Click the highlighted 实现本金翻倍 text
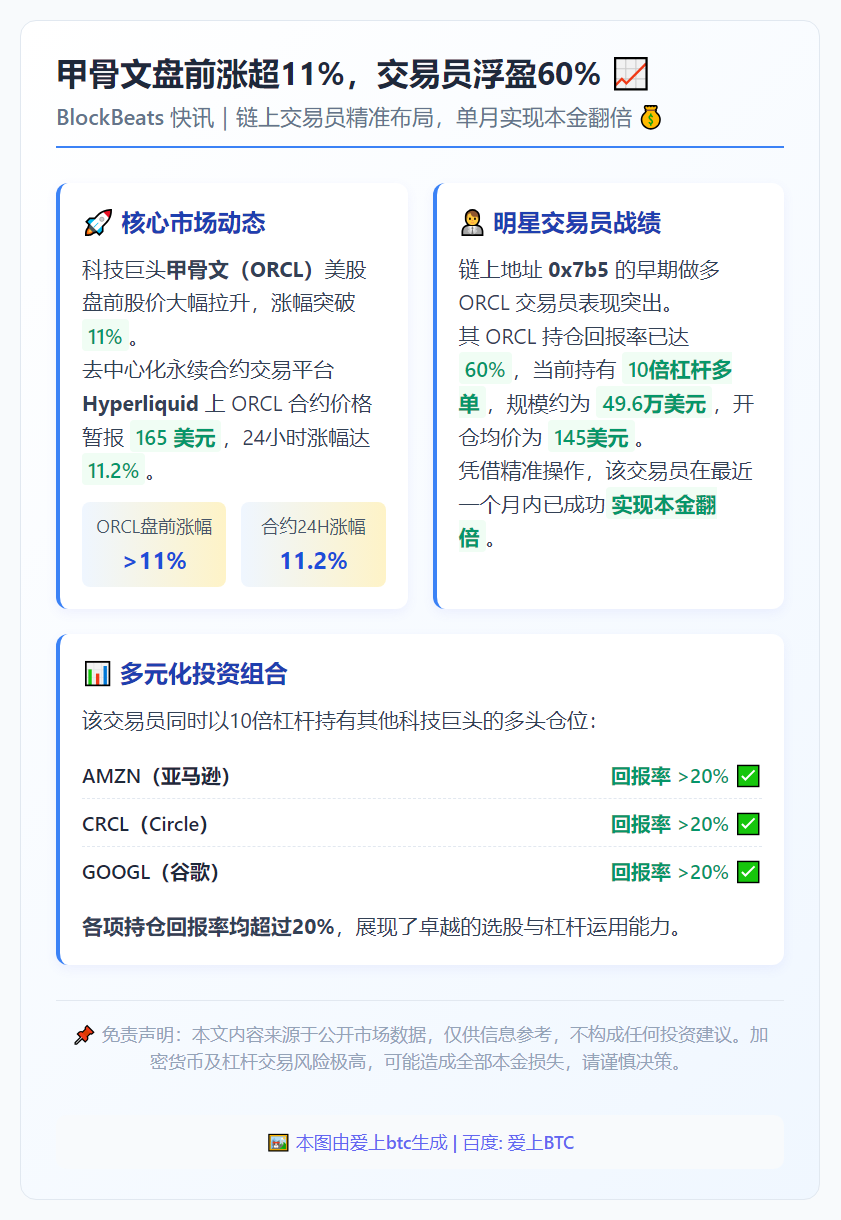The height and width of the screenshot is (1220, 841). tap(588, 521)
